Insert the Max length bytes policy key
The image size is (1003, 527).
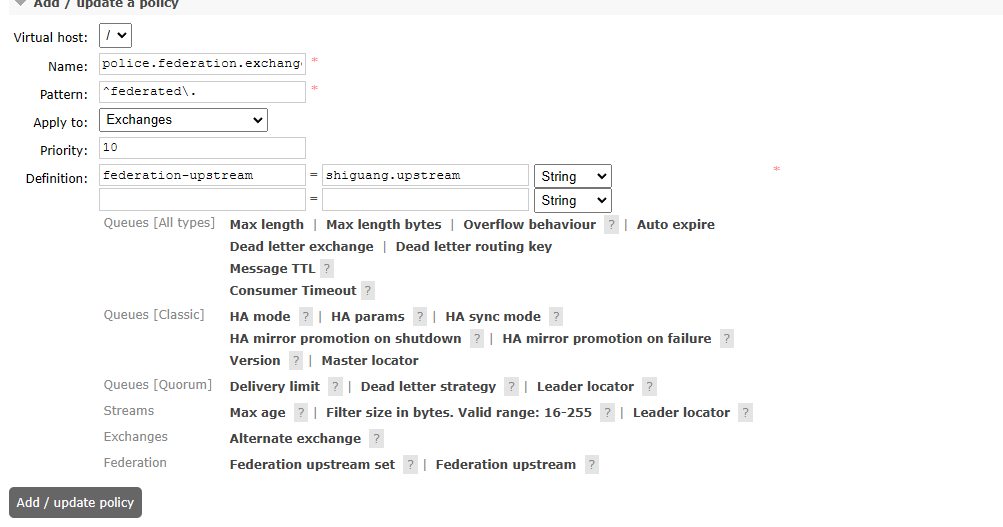coord(384,224)
